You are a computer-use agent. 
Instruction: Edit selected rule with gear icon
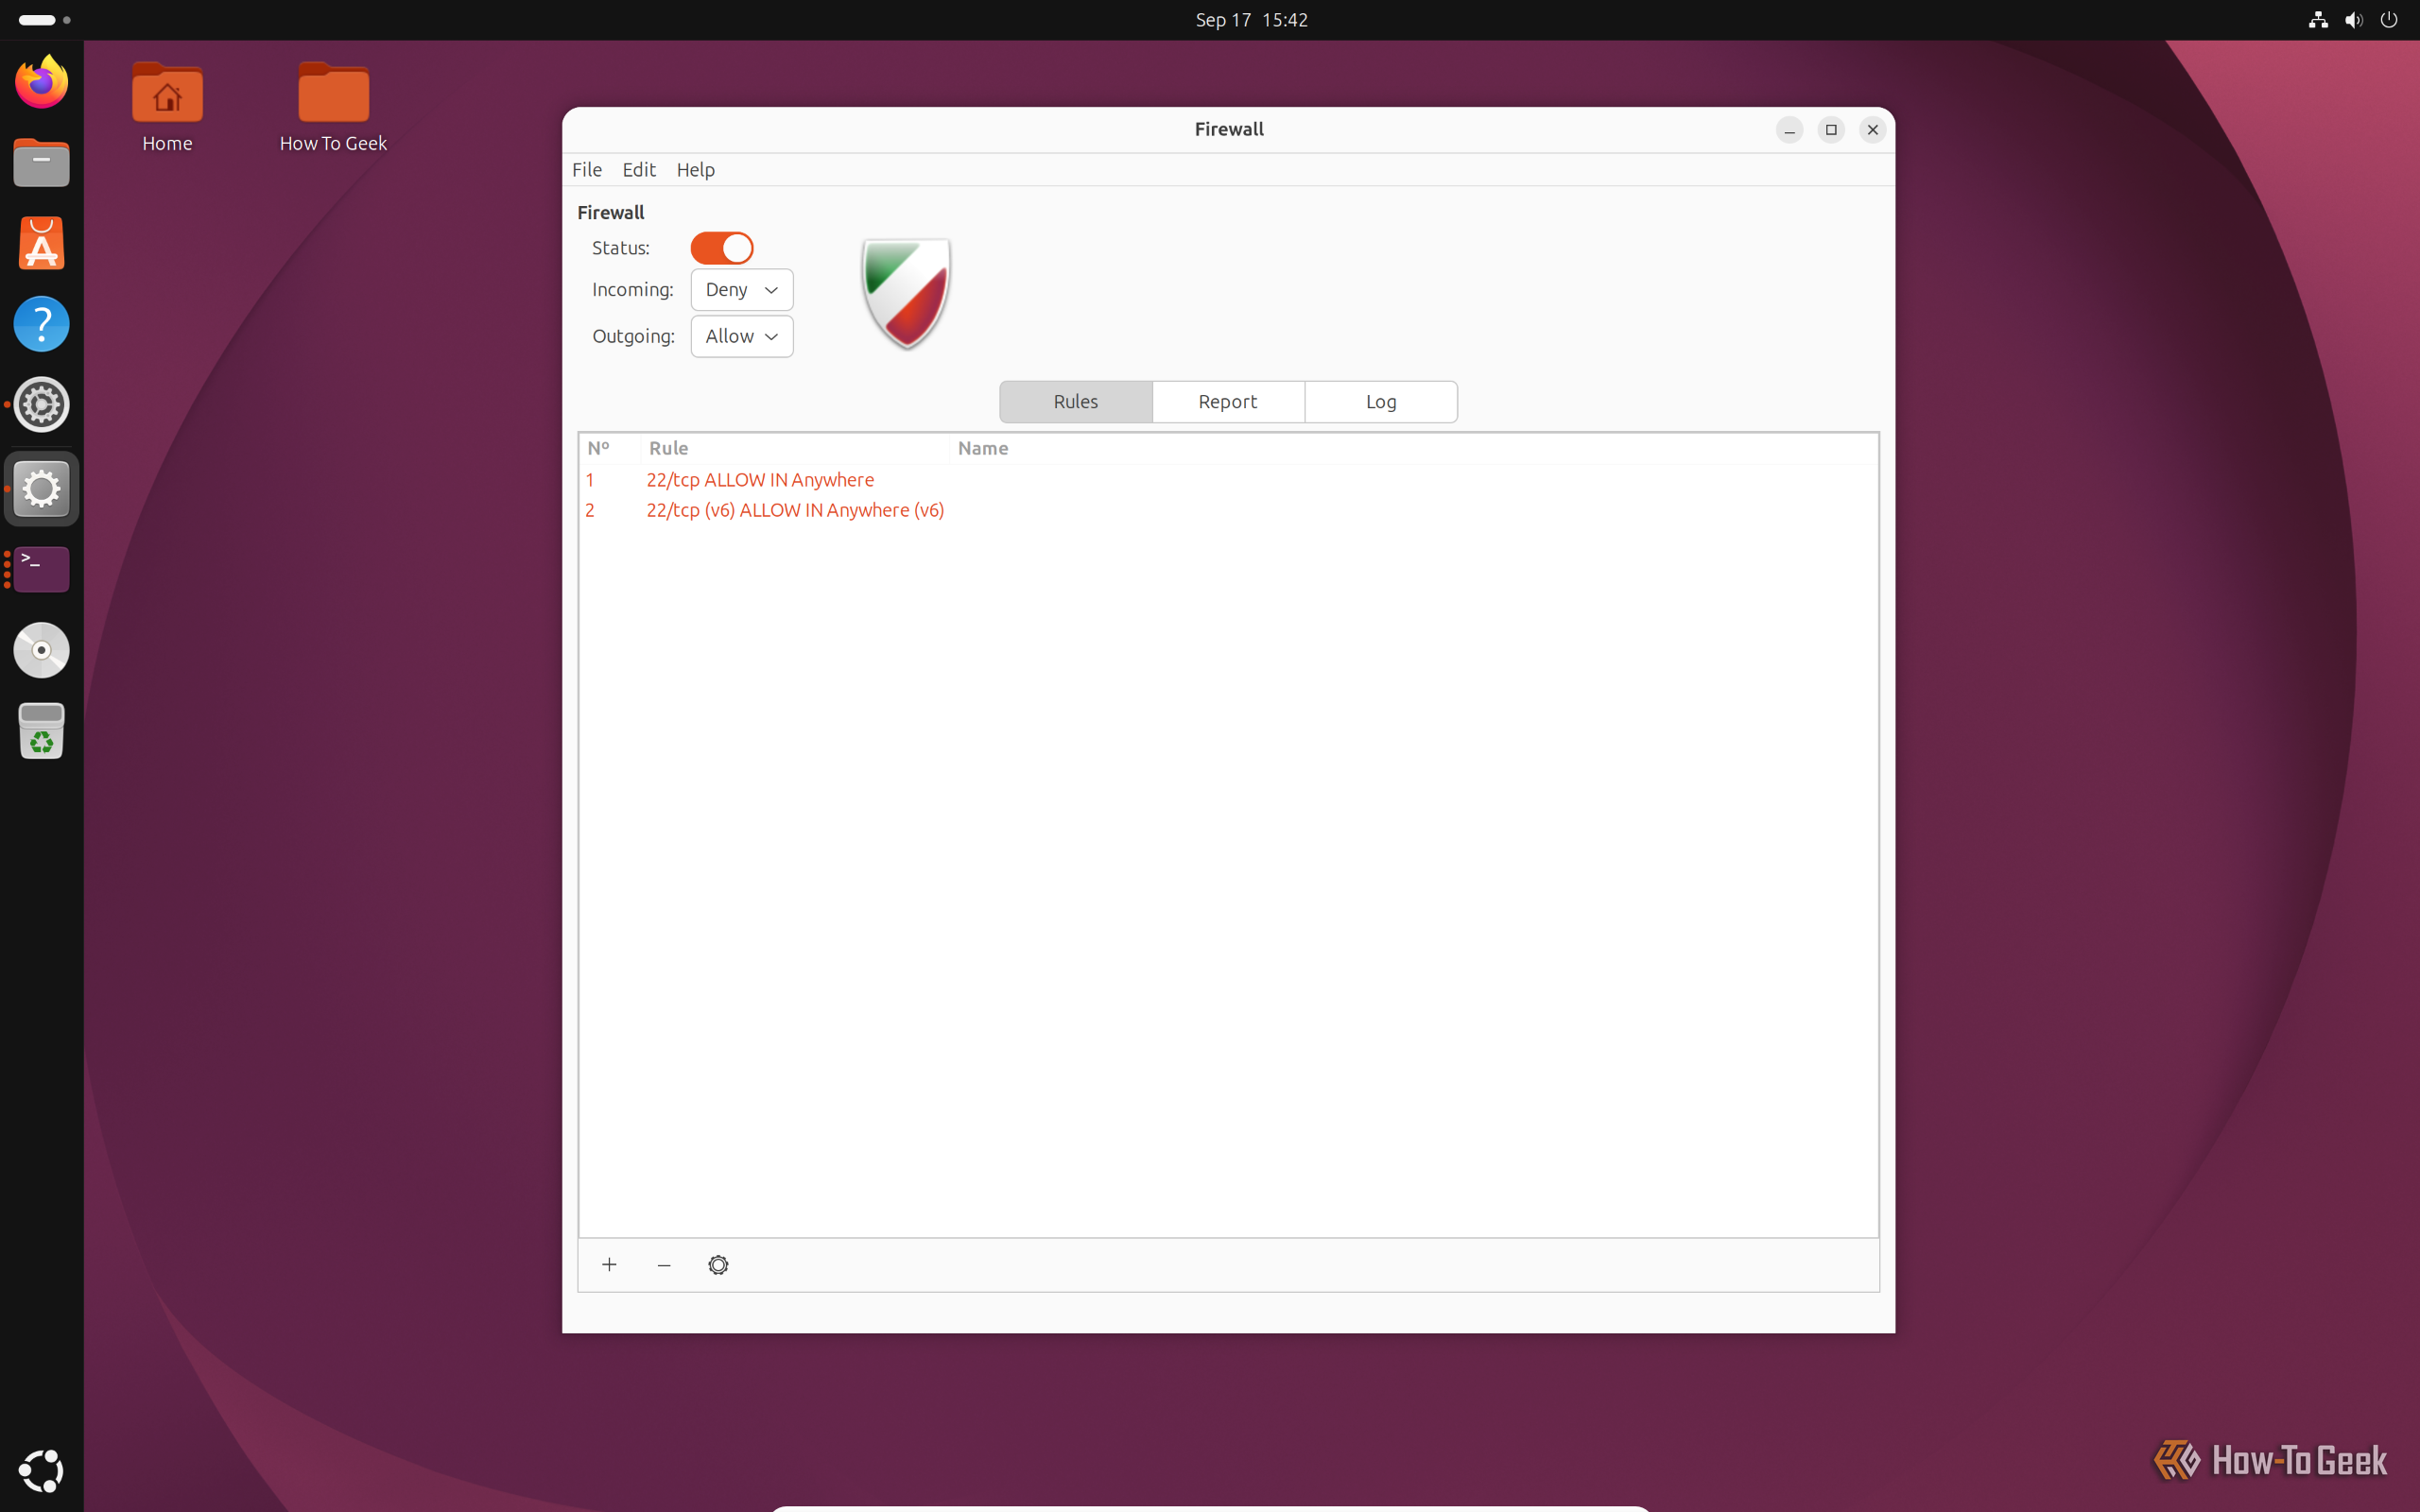click(x=718, y=1265)
